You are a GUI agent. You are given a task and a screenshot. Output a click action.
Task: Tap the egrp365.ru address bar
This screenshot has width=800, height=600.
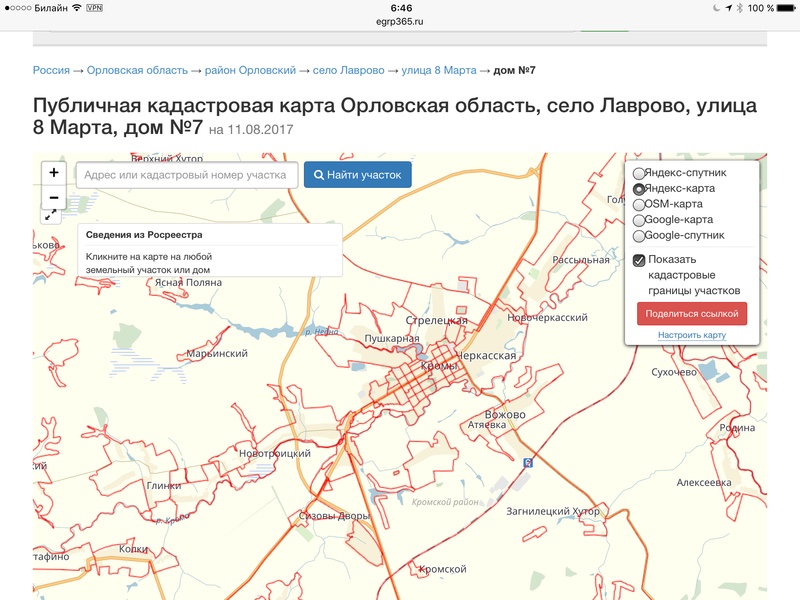[x=399, y=21]
